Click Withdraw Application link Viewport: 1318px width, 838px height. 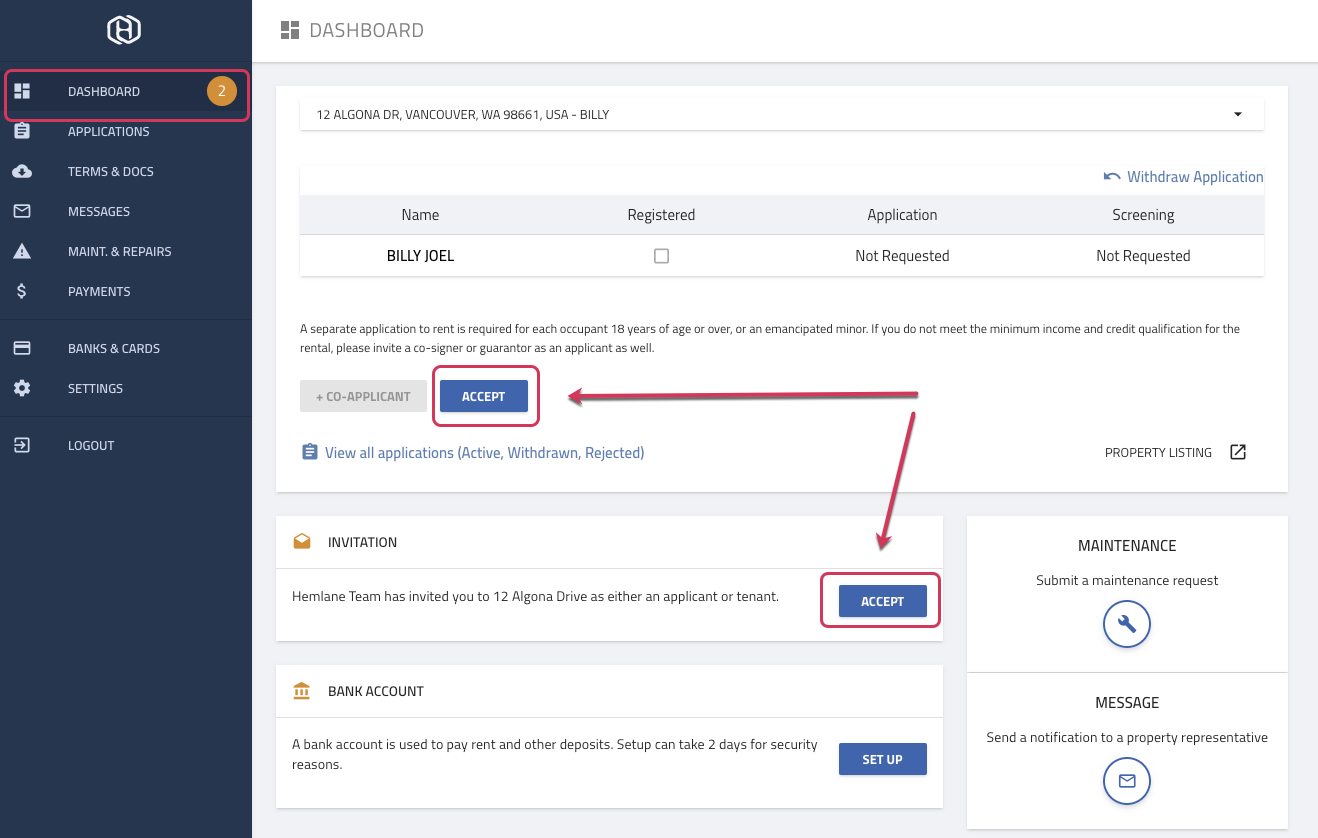coord(1184,177)
